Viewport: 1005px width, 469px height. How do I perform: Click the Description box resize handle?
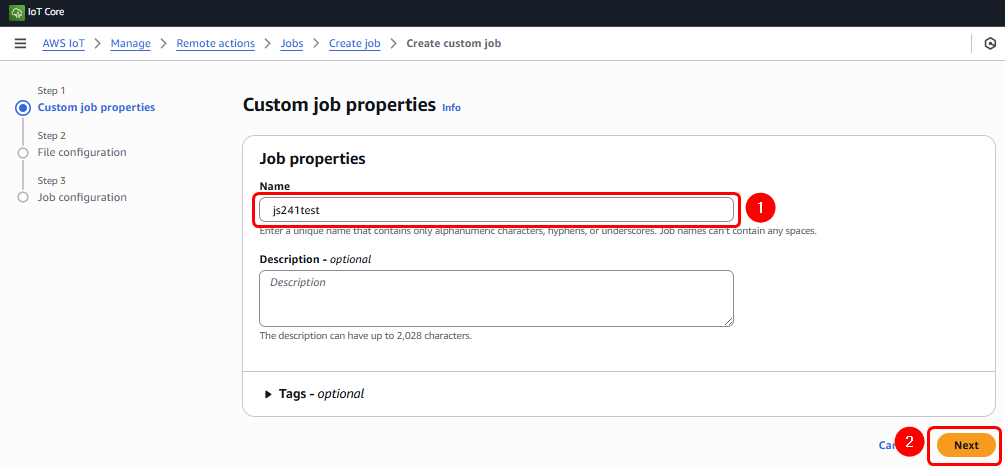point(729,321)
